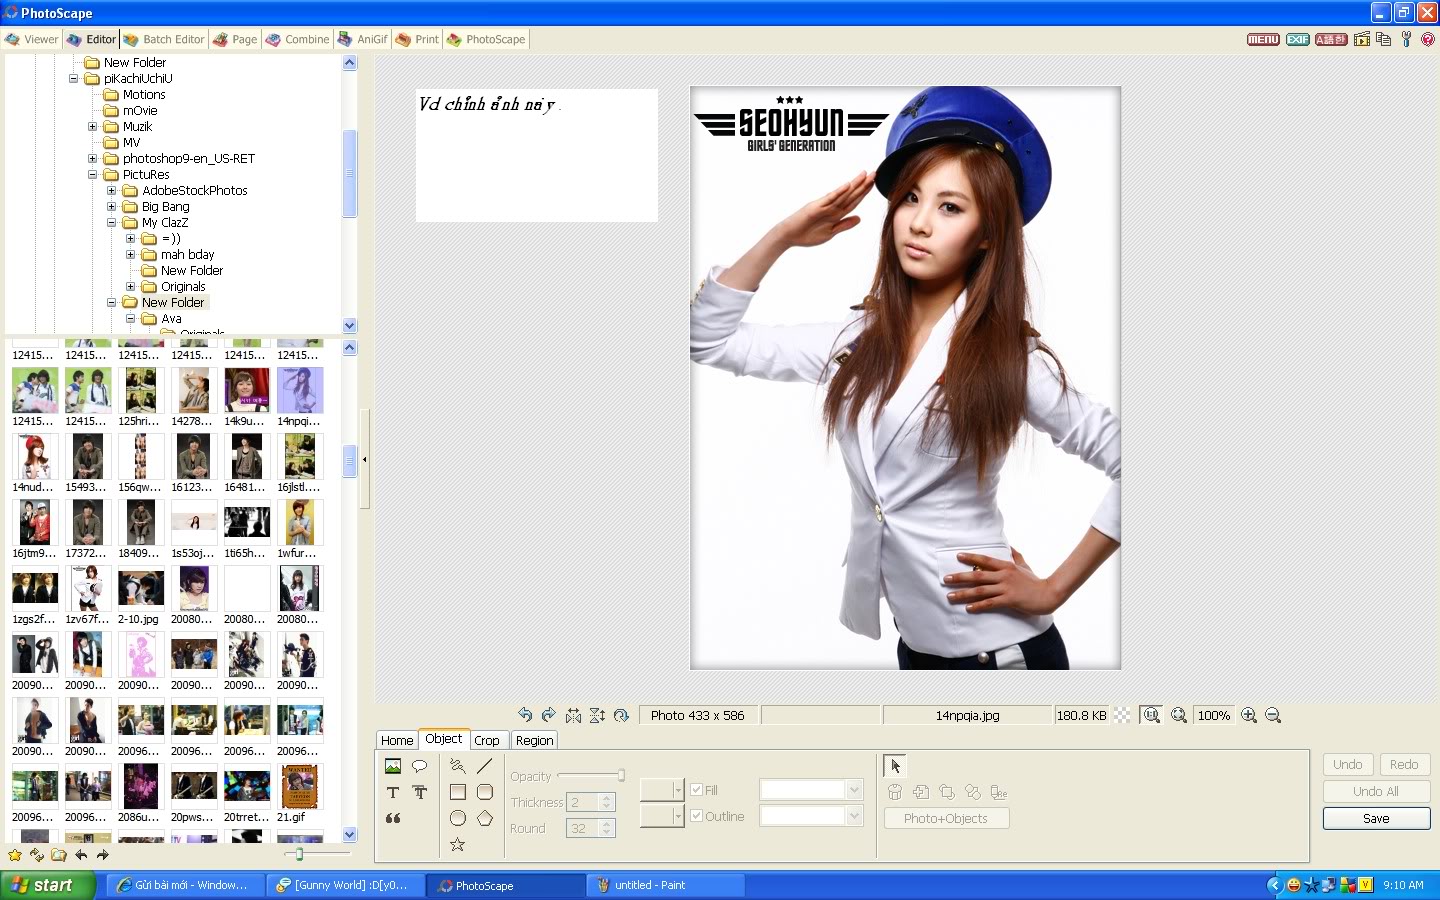Image resolution: width=1440 pixels, height=900 pixels.
Task: Collapse the My ClazZ folder node
Action: 112,222
